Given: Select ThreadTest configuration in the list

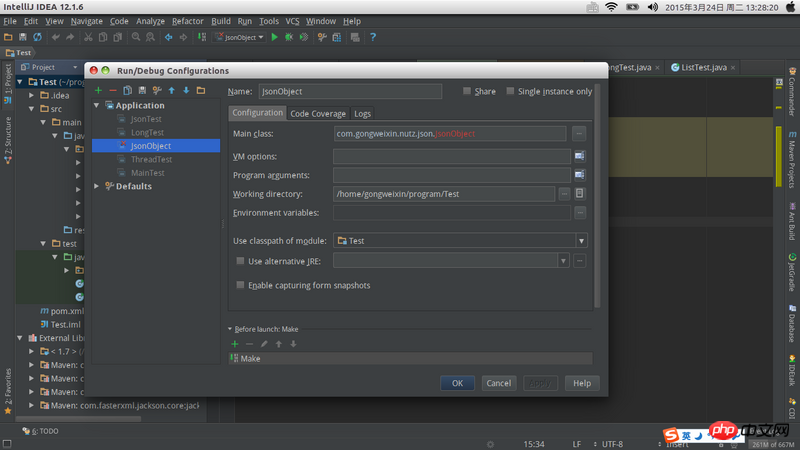Looking at the screenshot, I should tap(151, 159).
